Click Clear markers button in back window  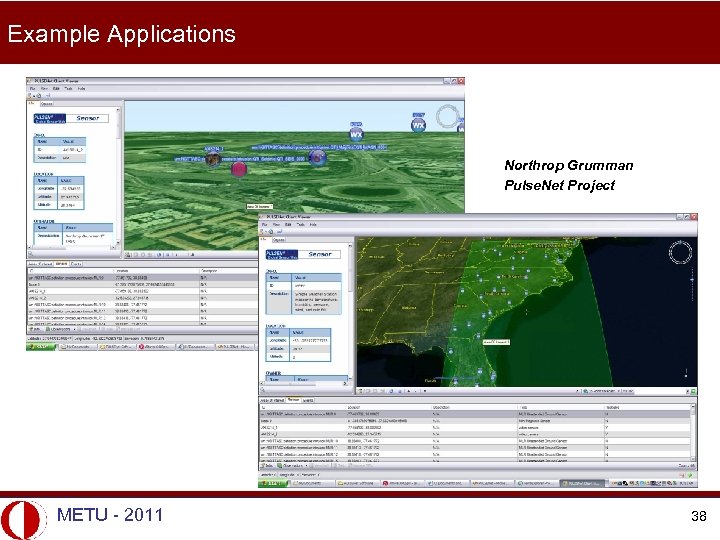pos(57,329)
